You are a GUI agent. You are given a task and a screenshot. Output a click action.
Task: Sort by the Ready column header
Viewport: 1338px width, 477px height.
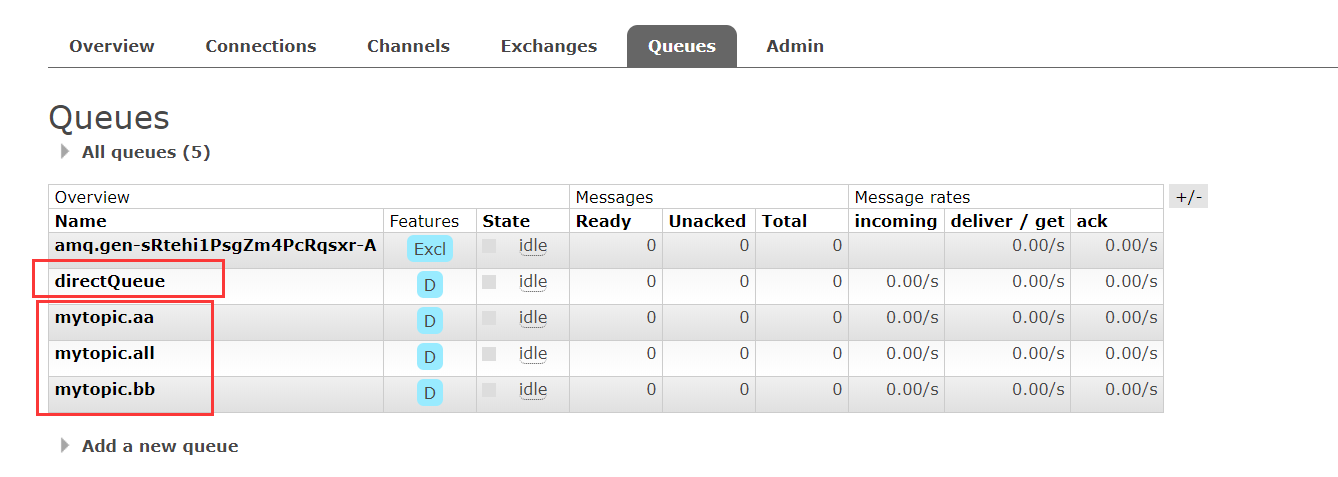pyautogui.click(x=604, y=221)
